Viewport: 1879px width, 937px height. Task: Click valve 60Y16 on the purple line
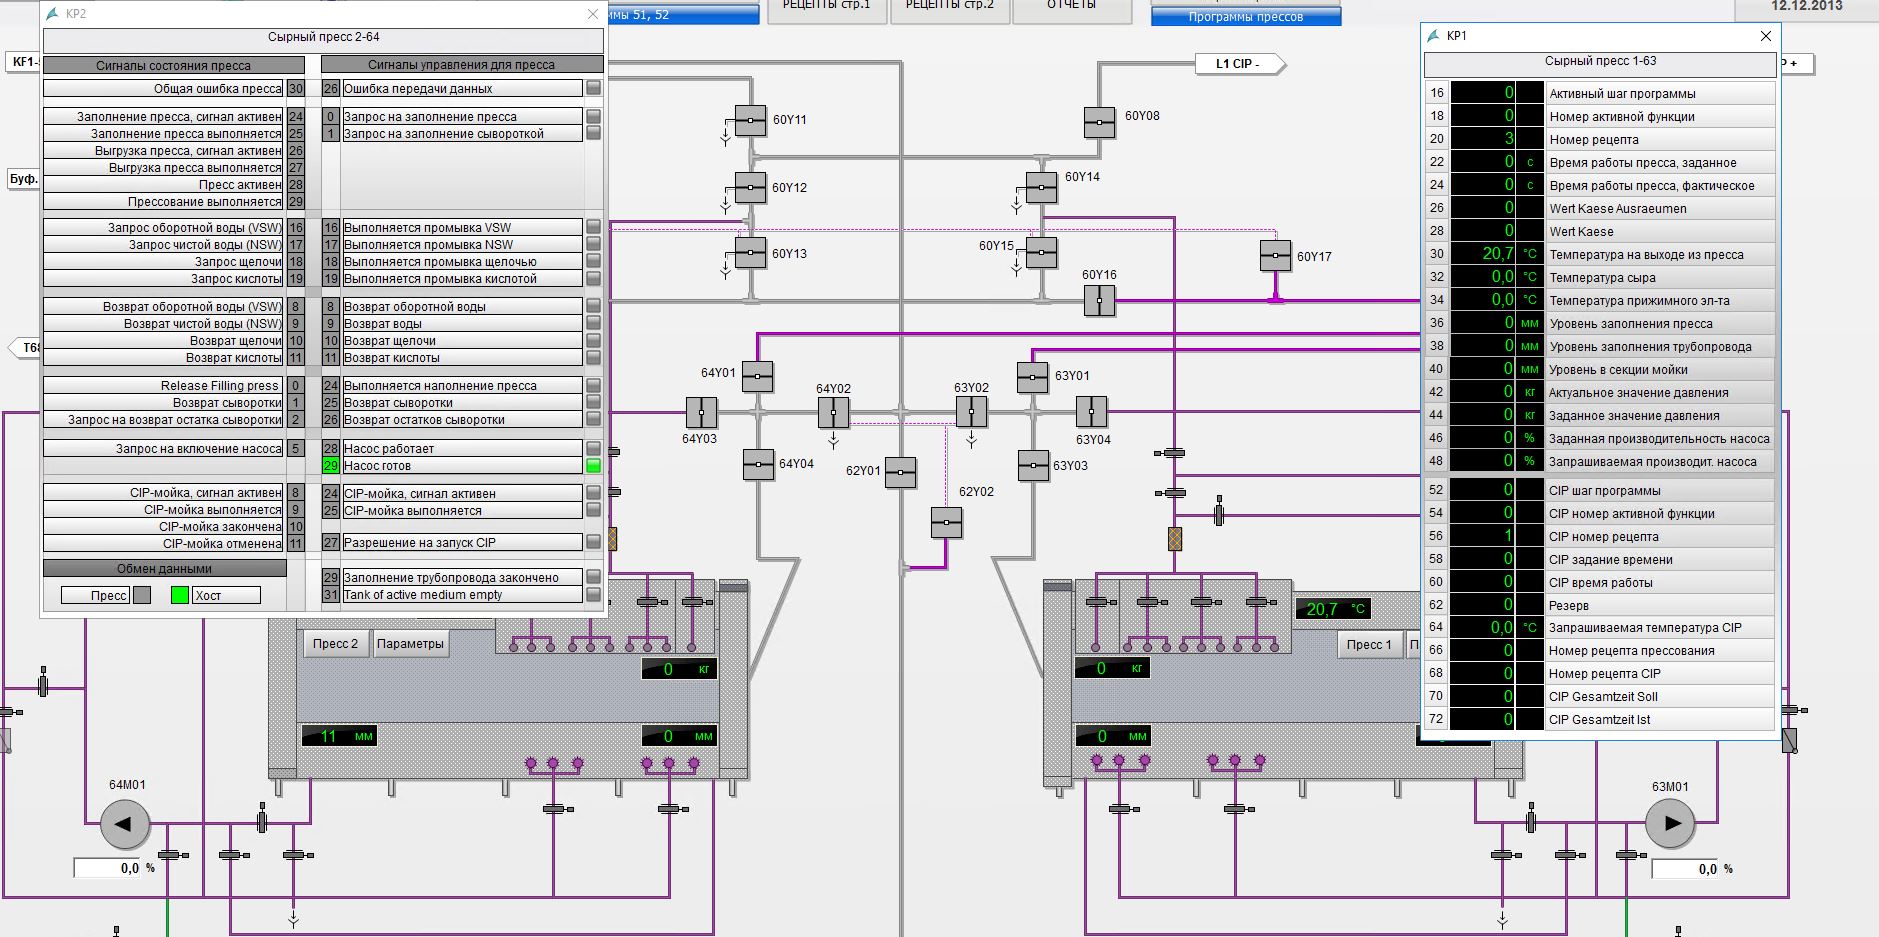[x=1099, y=300]
